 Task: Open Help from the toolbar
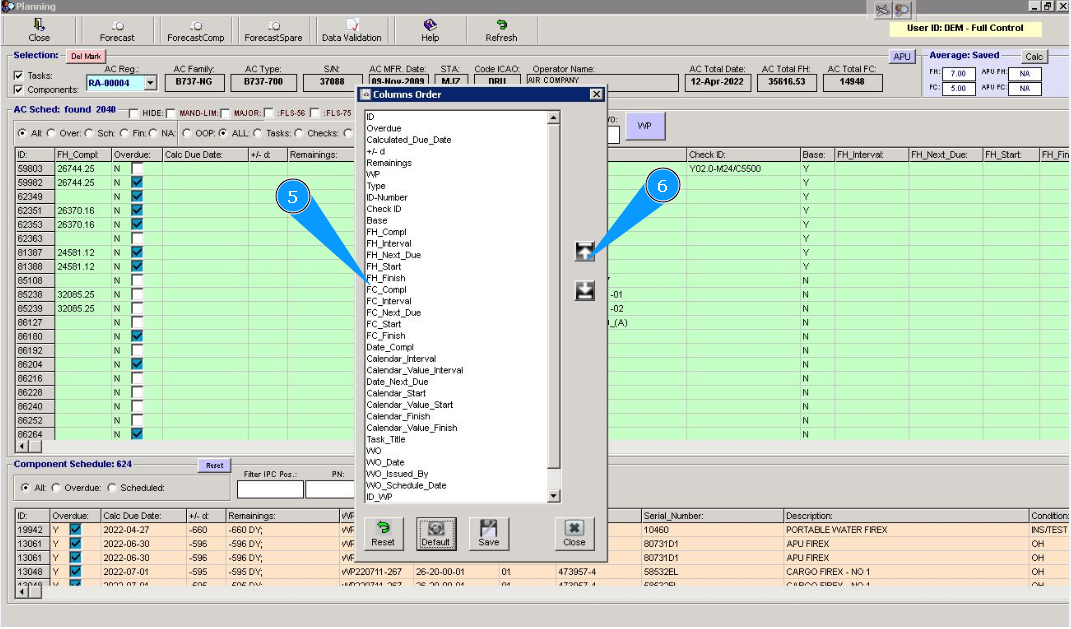tap(430, 30)
